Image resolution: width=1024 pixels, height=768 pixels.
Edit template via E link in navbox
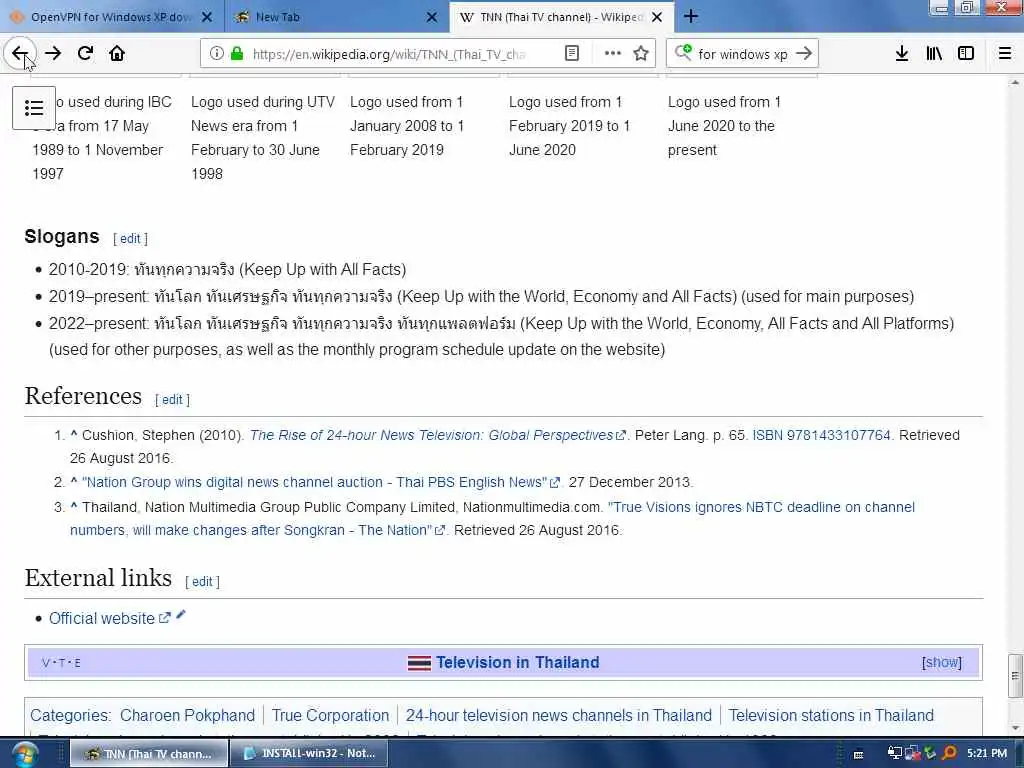point(77,663)
